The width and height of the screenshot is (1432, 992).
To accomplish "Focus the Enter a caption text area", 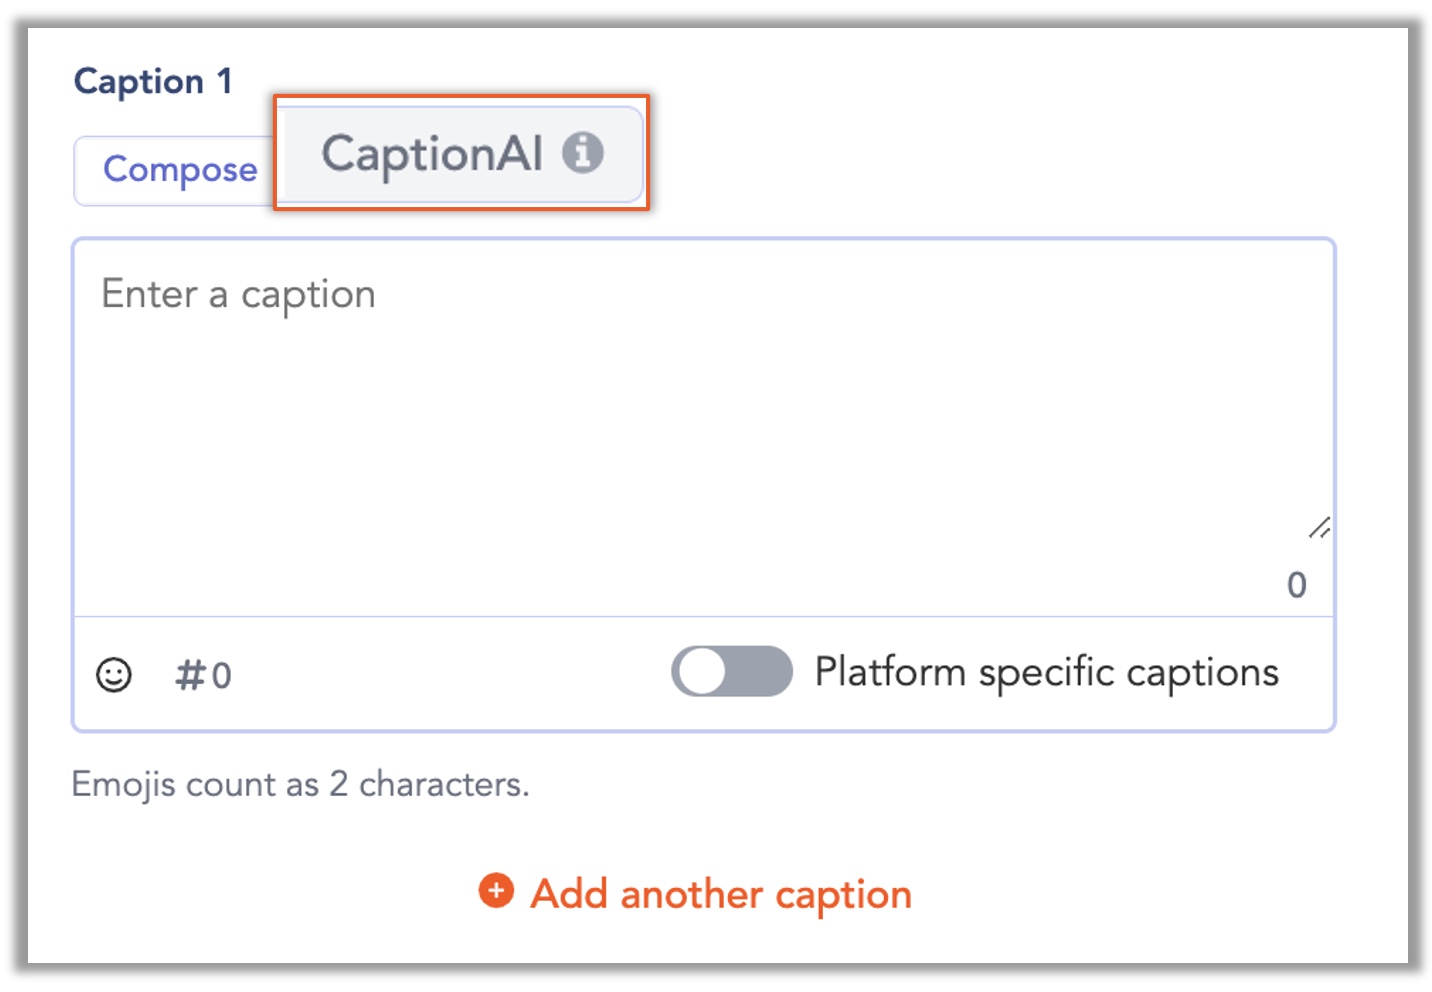I will click(x=704, y=427).
